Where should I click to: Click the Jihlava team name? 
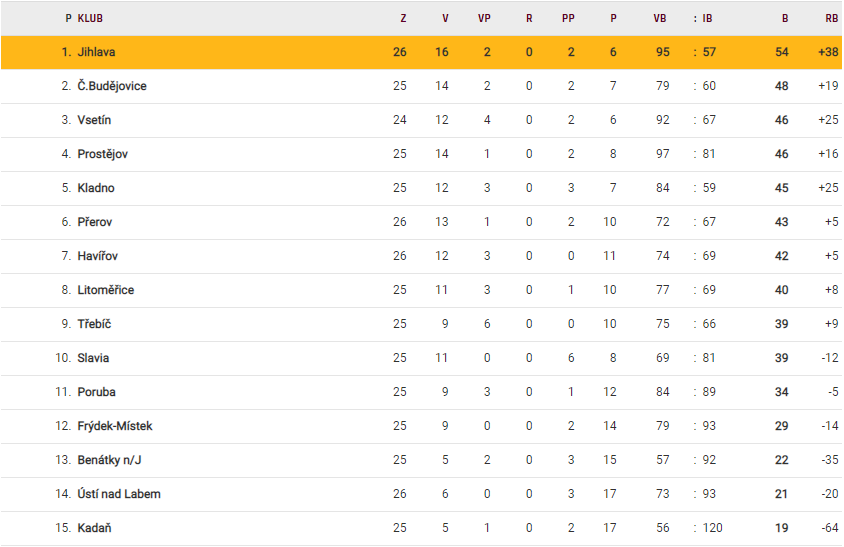pos(96,52)
